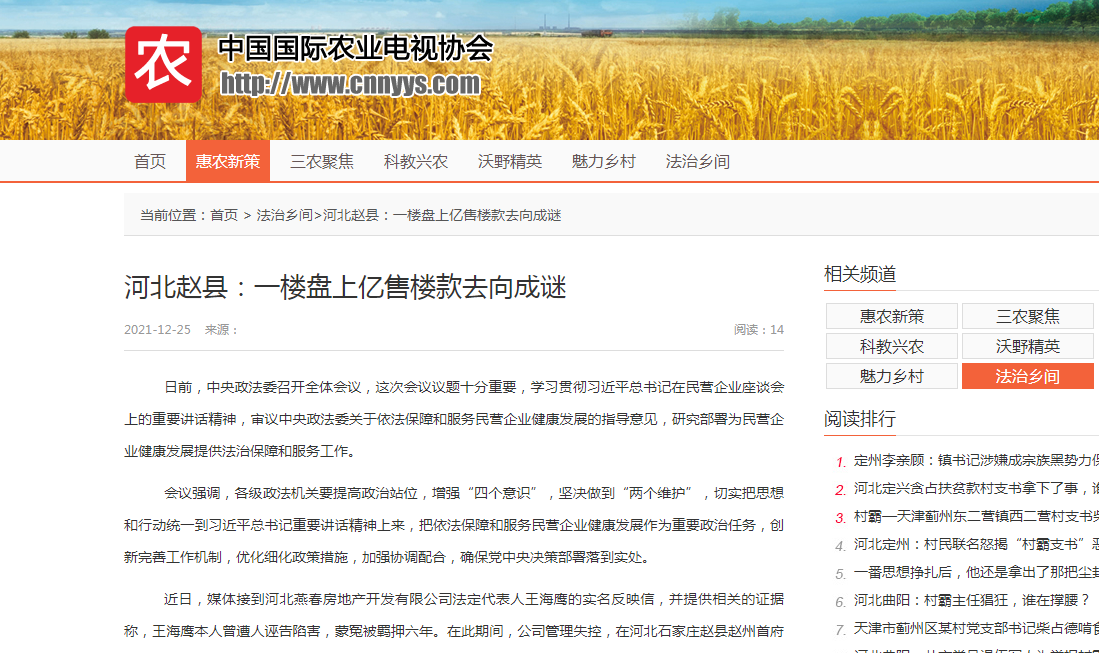1099x653 pixels.
Task: Open the 惠农新策 related channel button
Action: [892, 316]
